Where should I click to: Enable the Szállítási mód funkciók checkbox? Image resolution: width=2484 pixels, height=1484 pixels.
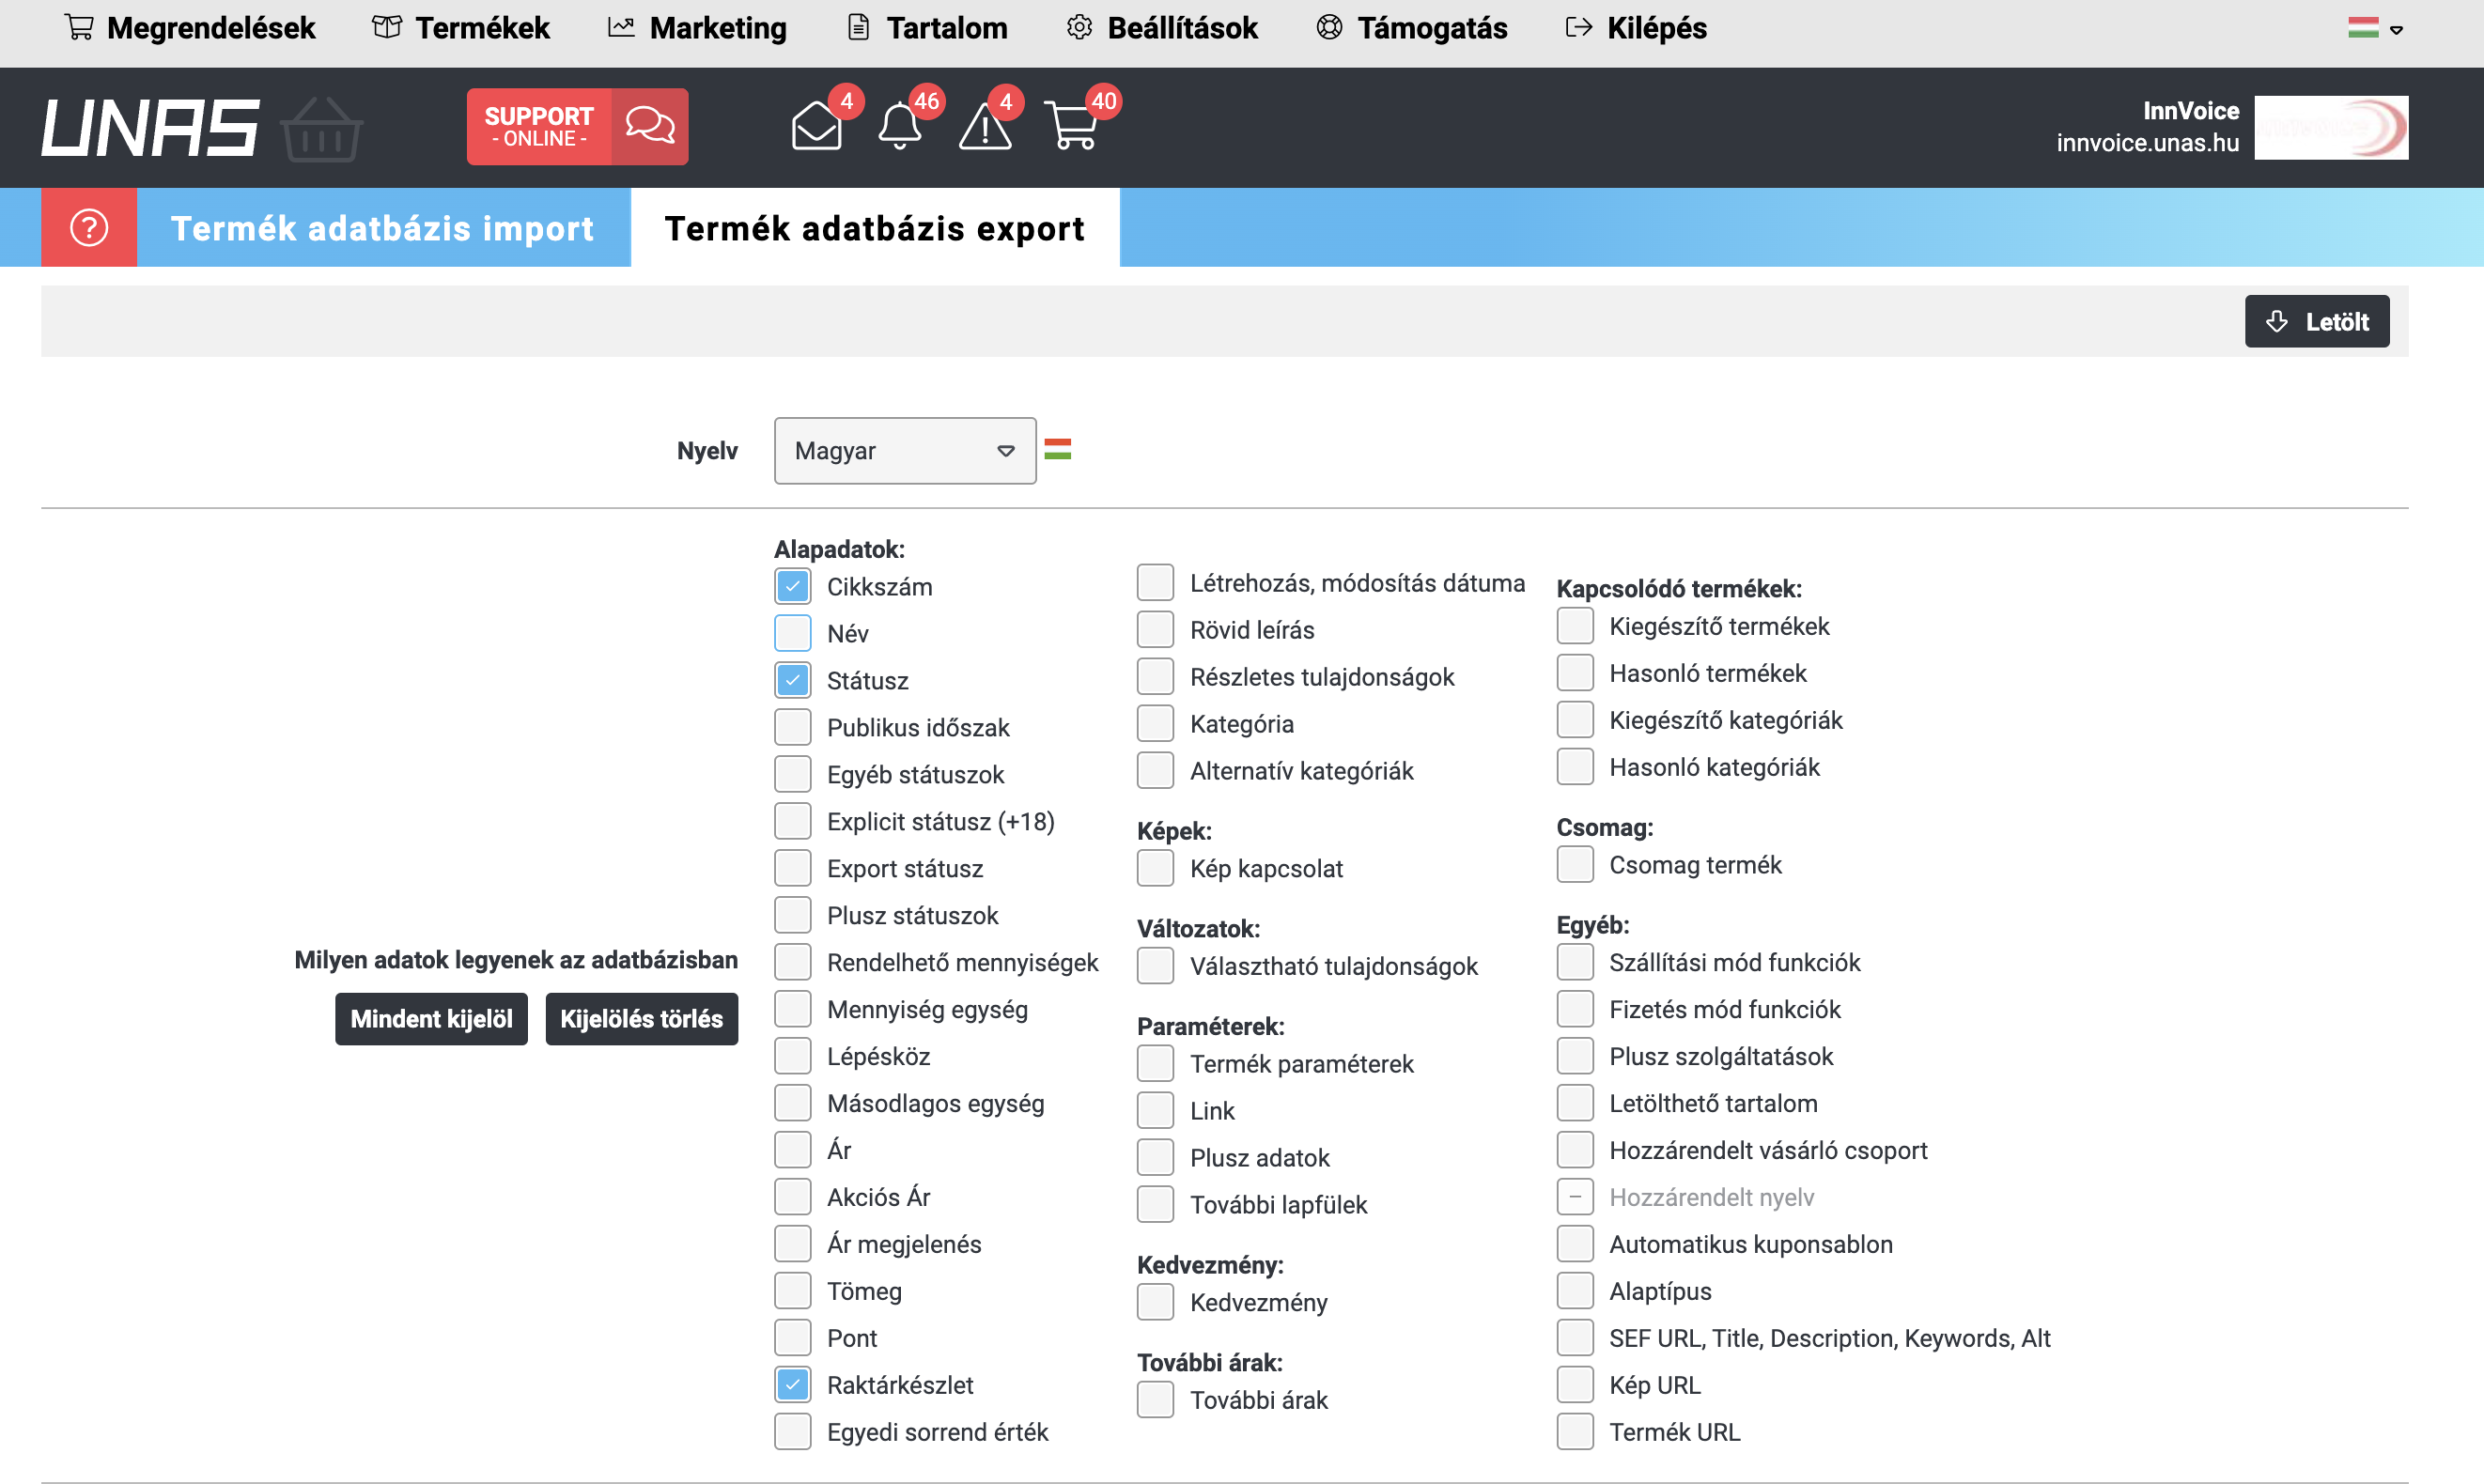[1575, 962]
